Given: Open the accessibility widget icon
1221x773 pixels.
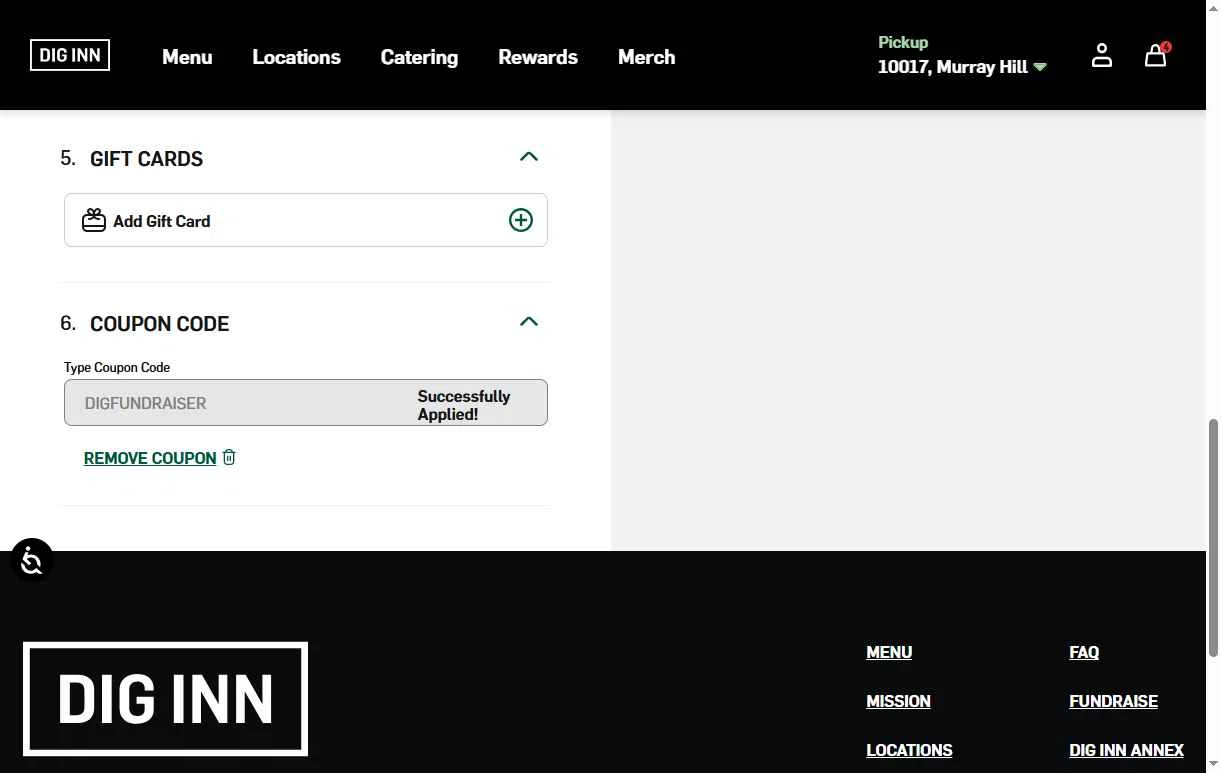Looking at the screenshot, I should pos(32,560).
